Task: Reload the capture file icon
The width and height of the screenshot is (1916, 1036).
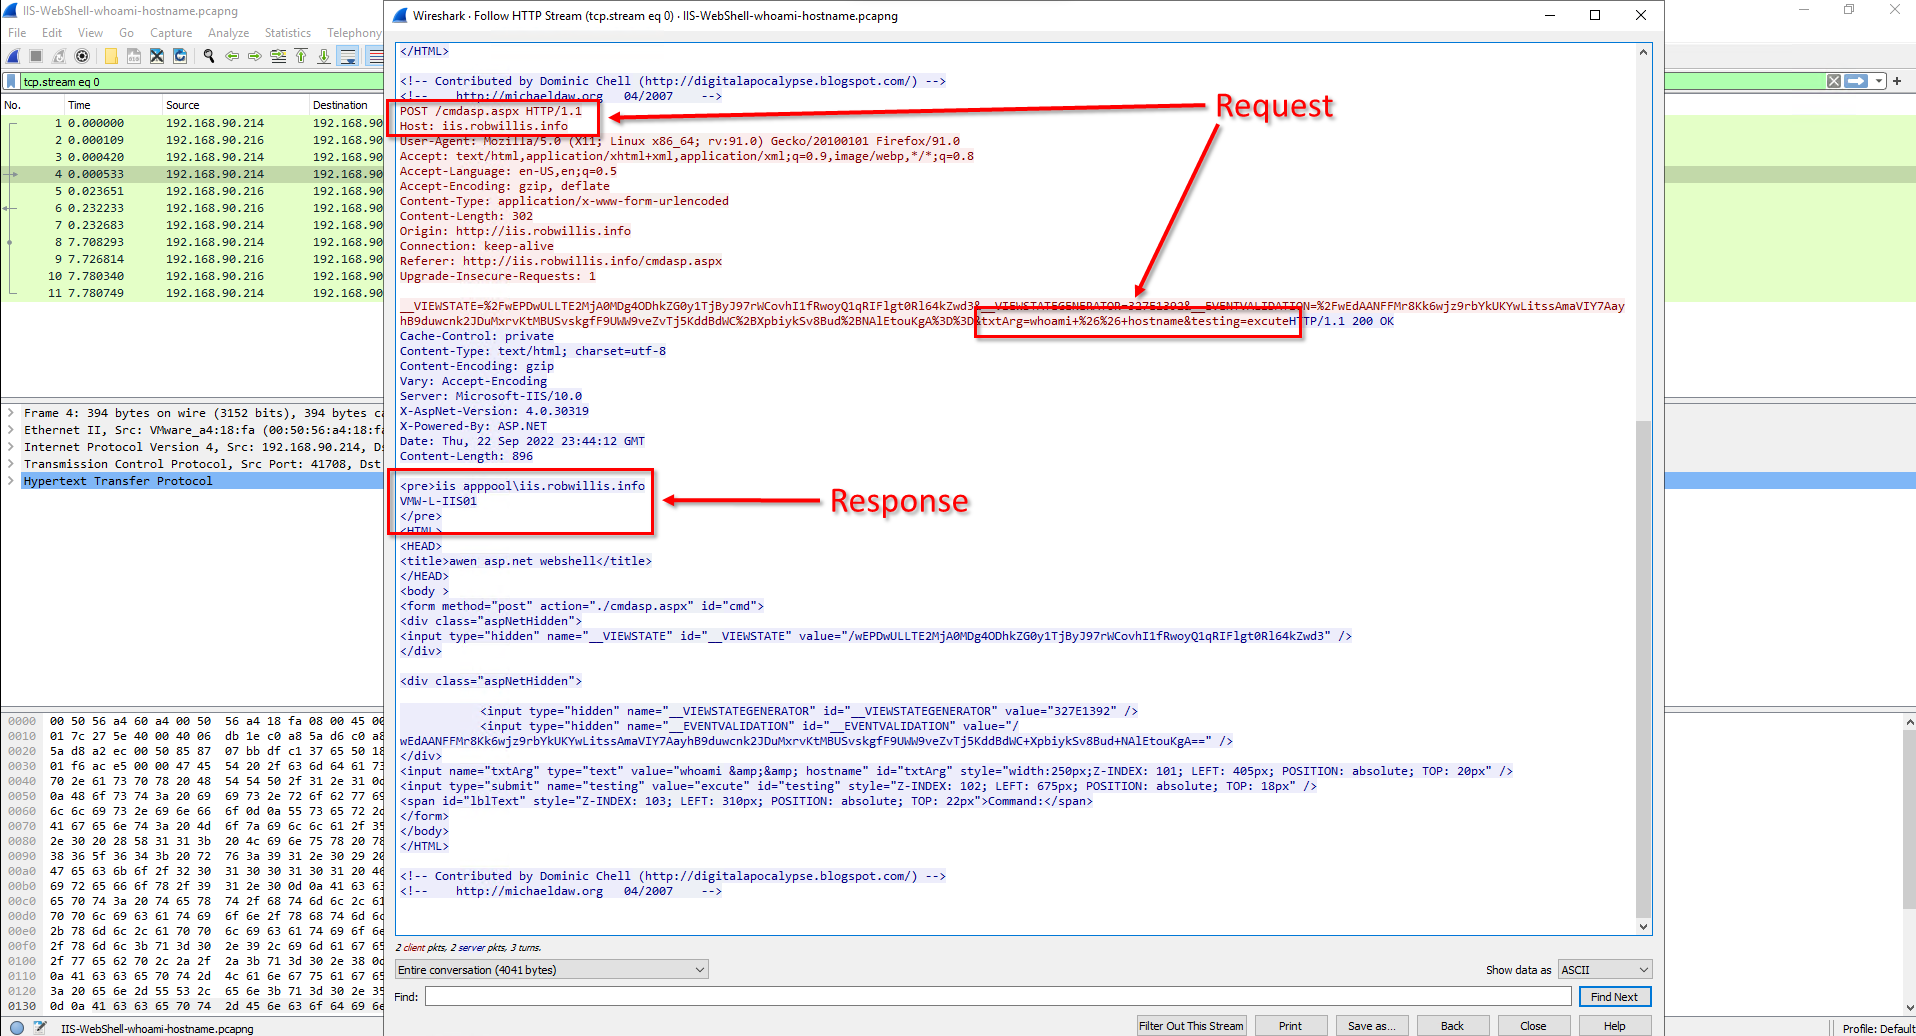Action: [x=180, y=56]
